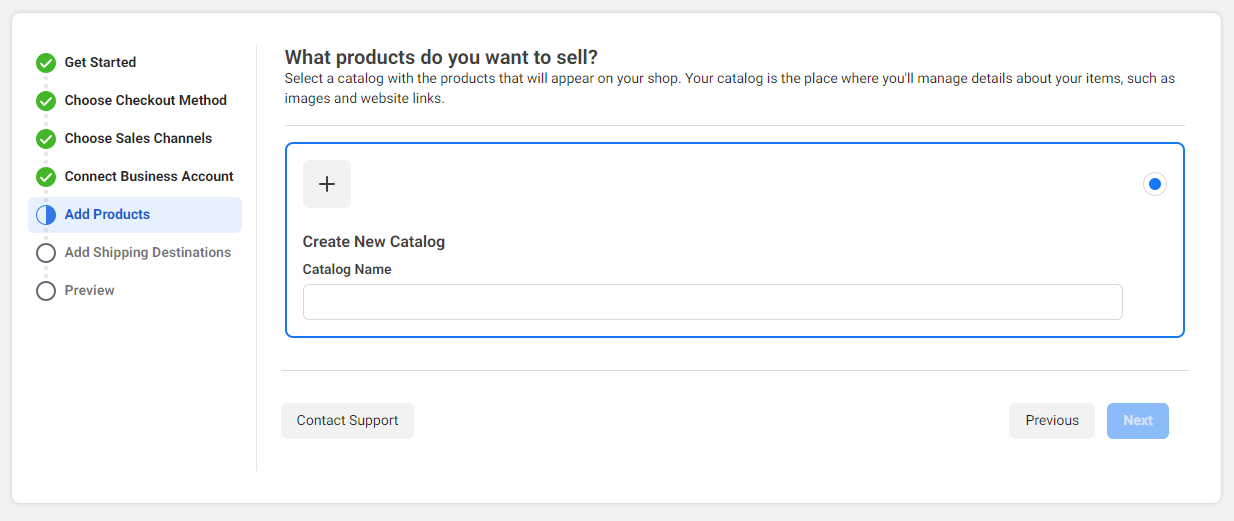Open the Add Shipping Destinations step

coord(147,252)
